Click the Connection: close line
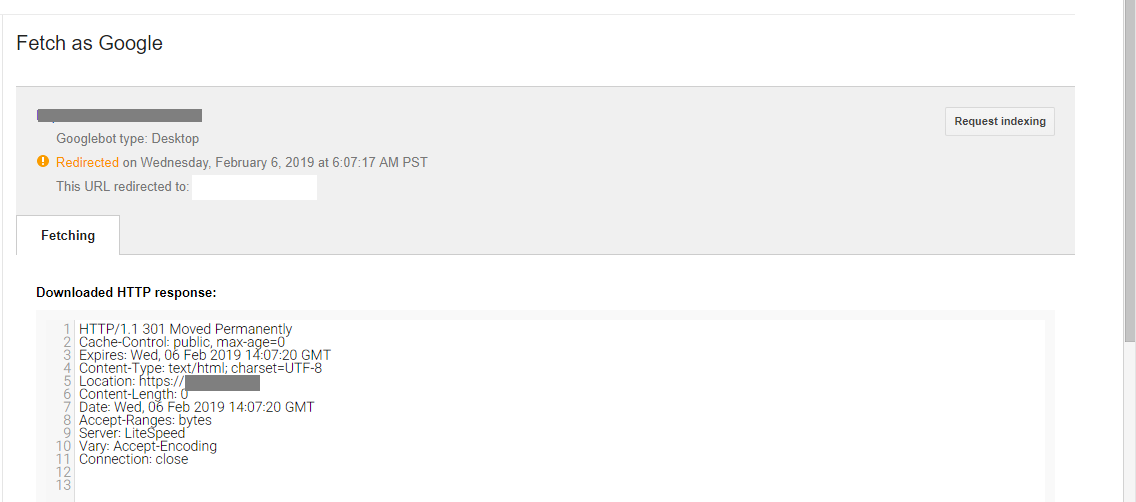Image resolution: width=1136 pixels, height=502 pixels. pyautogui.click(x=133, y=459)
